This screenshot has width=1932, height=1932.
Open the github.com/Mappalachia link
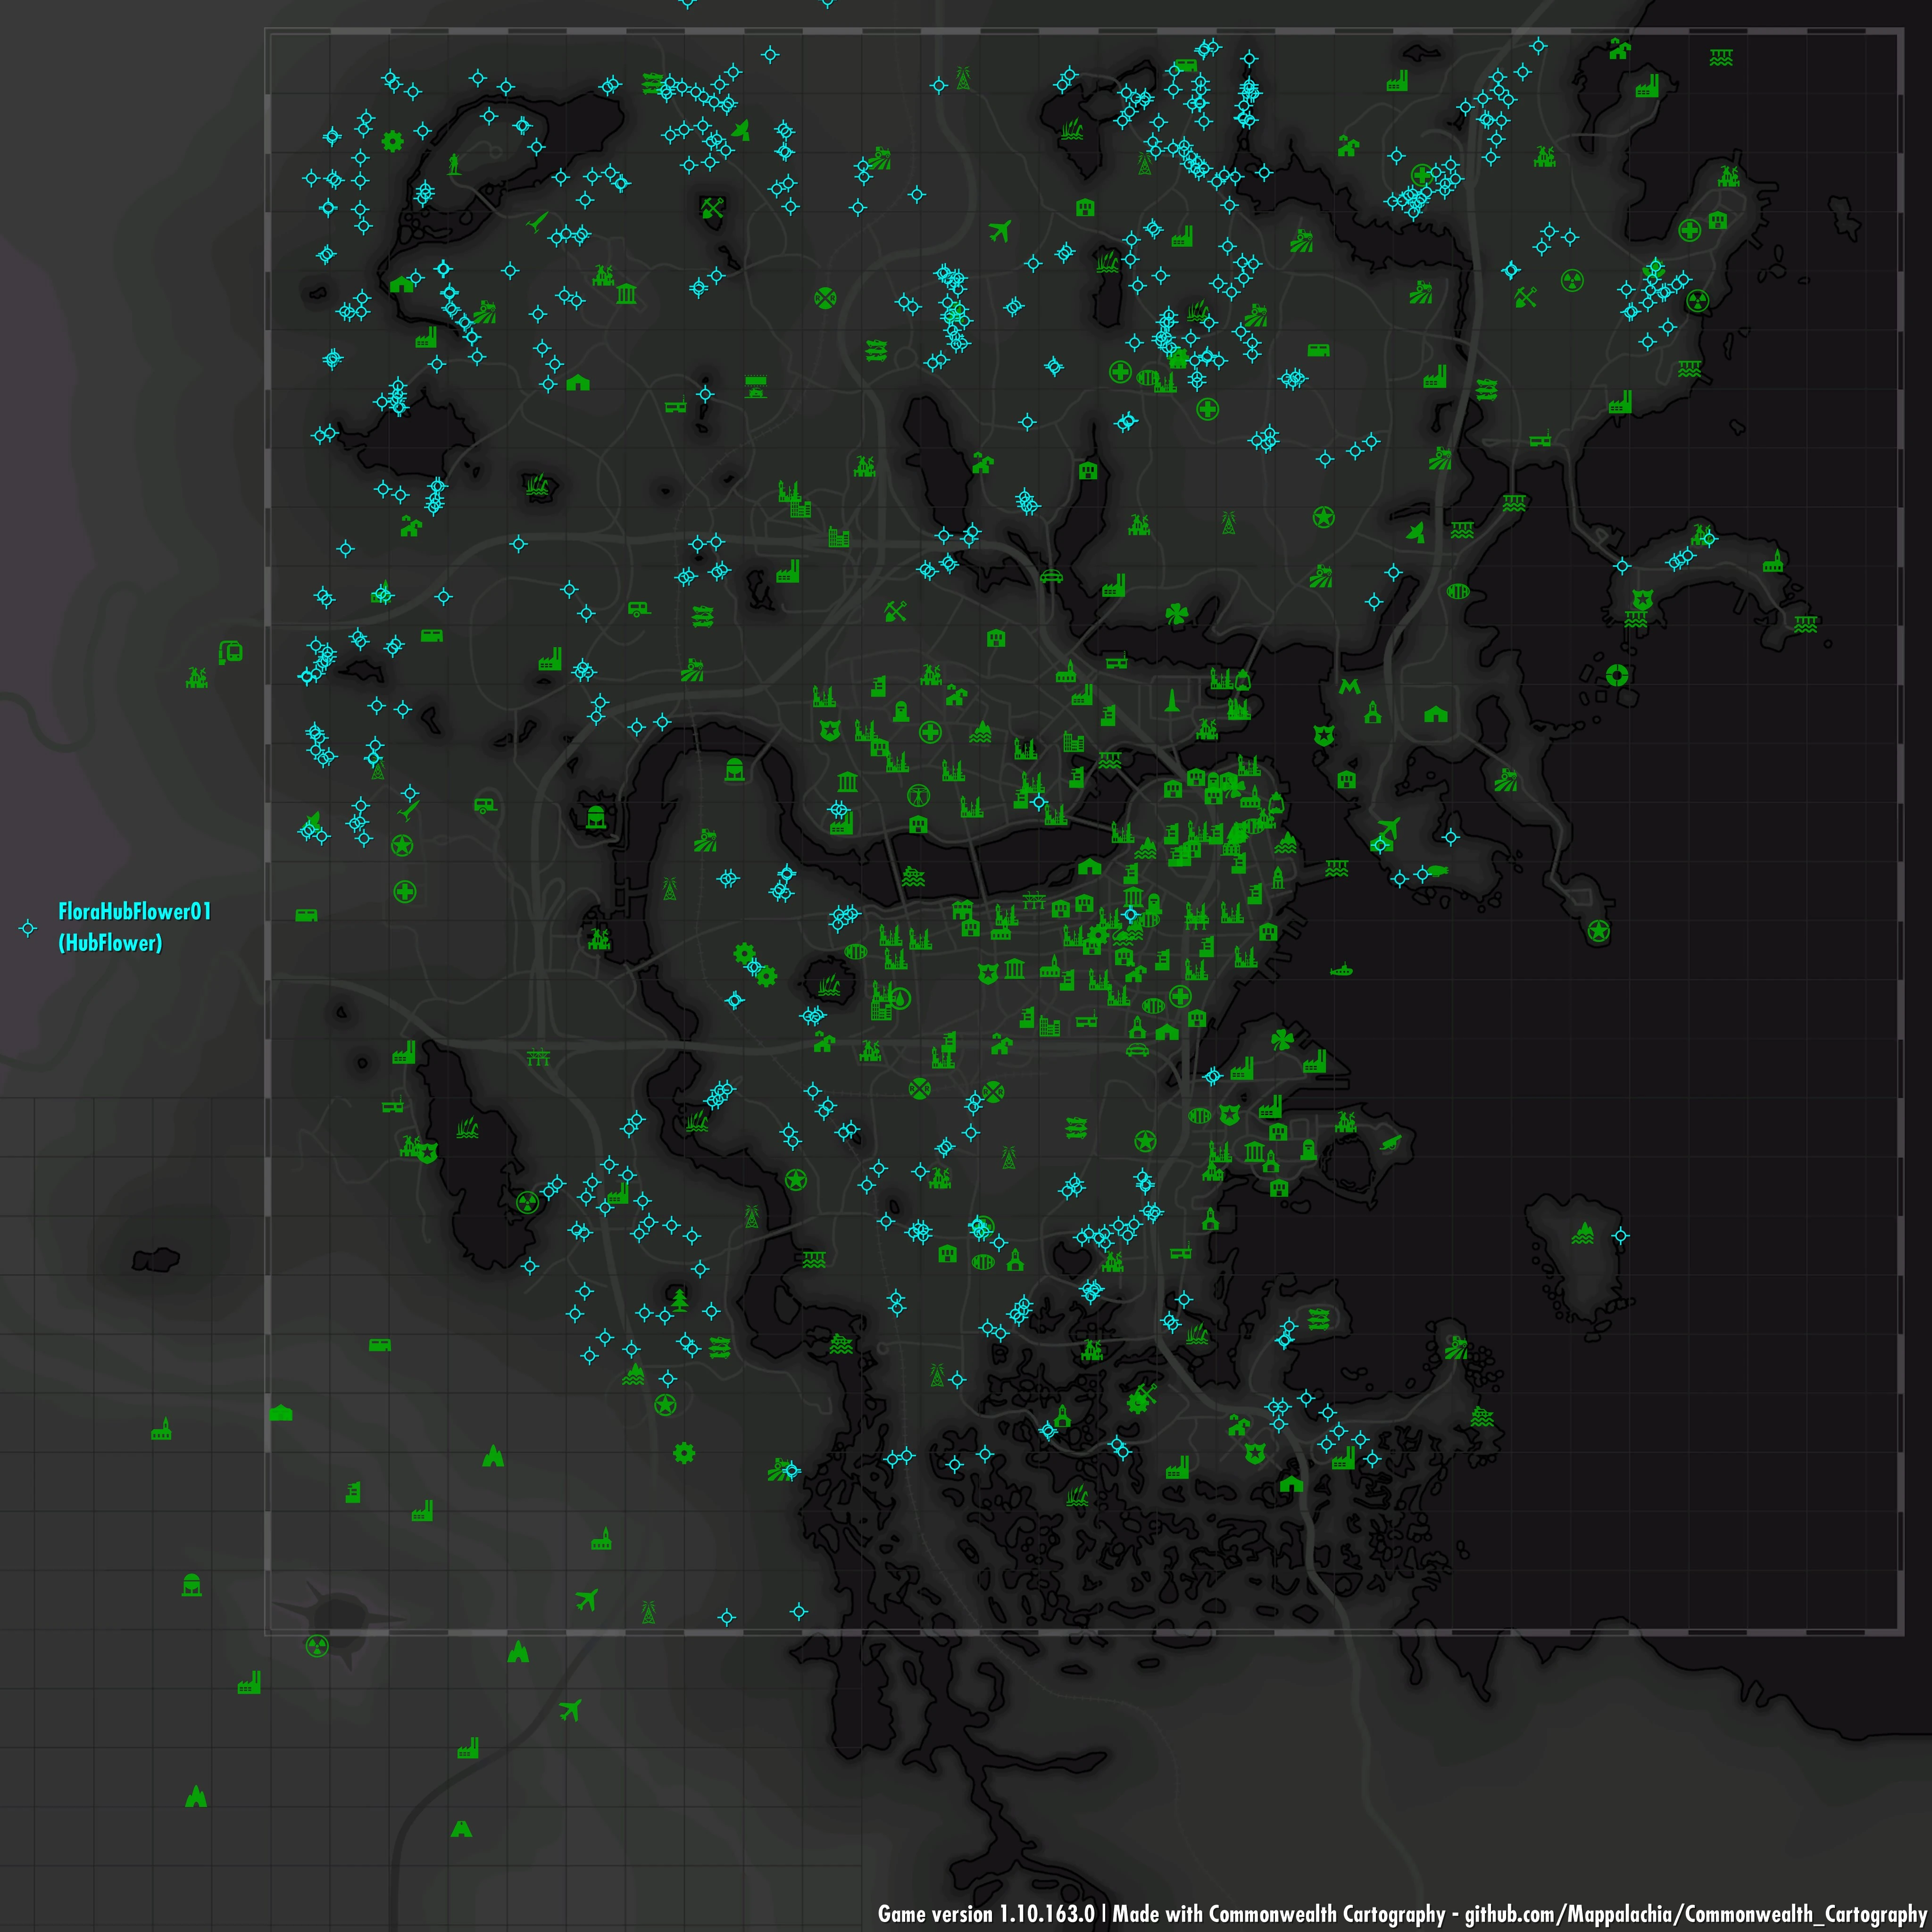tap(1695, 1914)
